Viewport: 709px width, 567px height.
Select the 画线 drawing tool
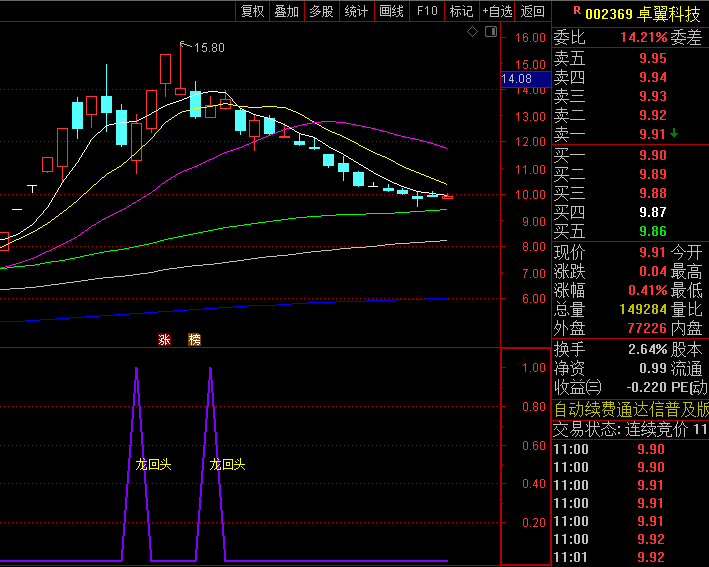pos(391,11)
